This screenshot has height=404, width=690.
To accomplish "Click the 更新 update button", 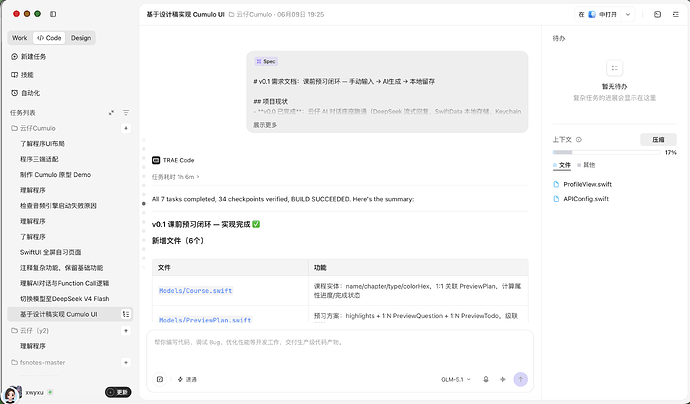I will tap(118, 392).
